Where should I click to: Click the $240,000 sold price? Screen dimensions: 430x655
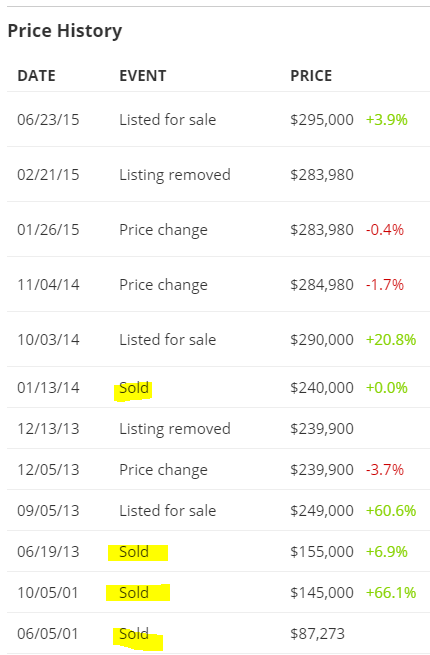pos(322,388)
